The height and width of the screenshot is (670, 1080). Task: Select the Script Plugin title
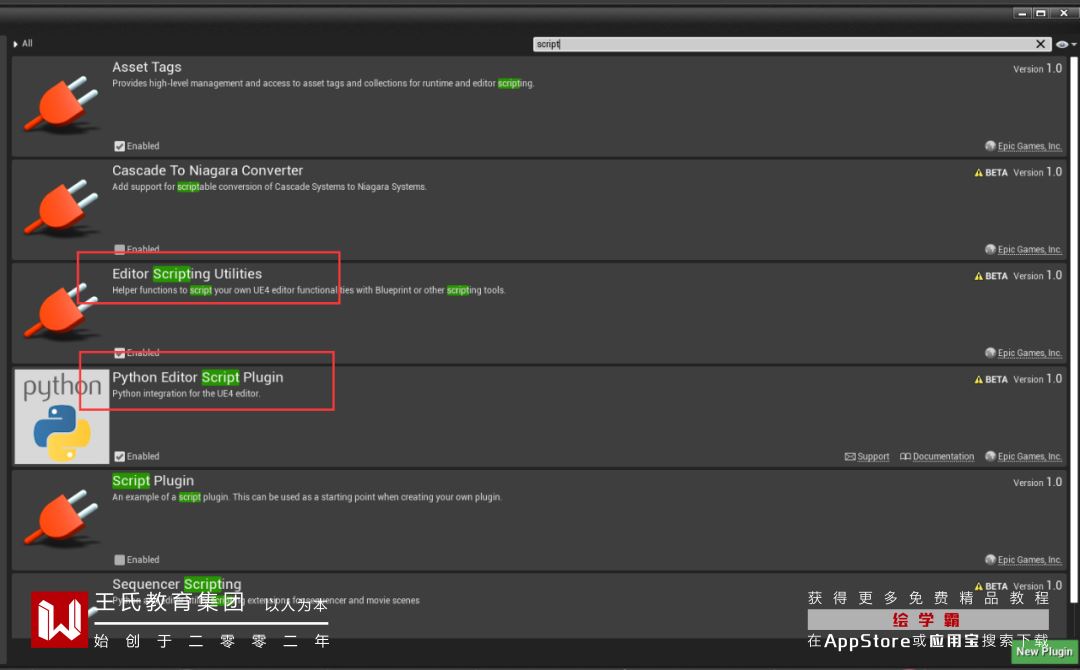(153, 481)
